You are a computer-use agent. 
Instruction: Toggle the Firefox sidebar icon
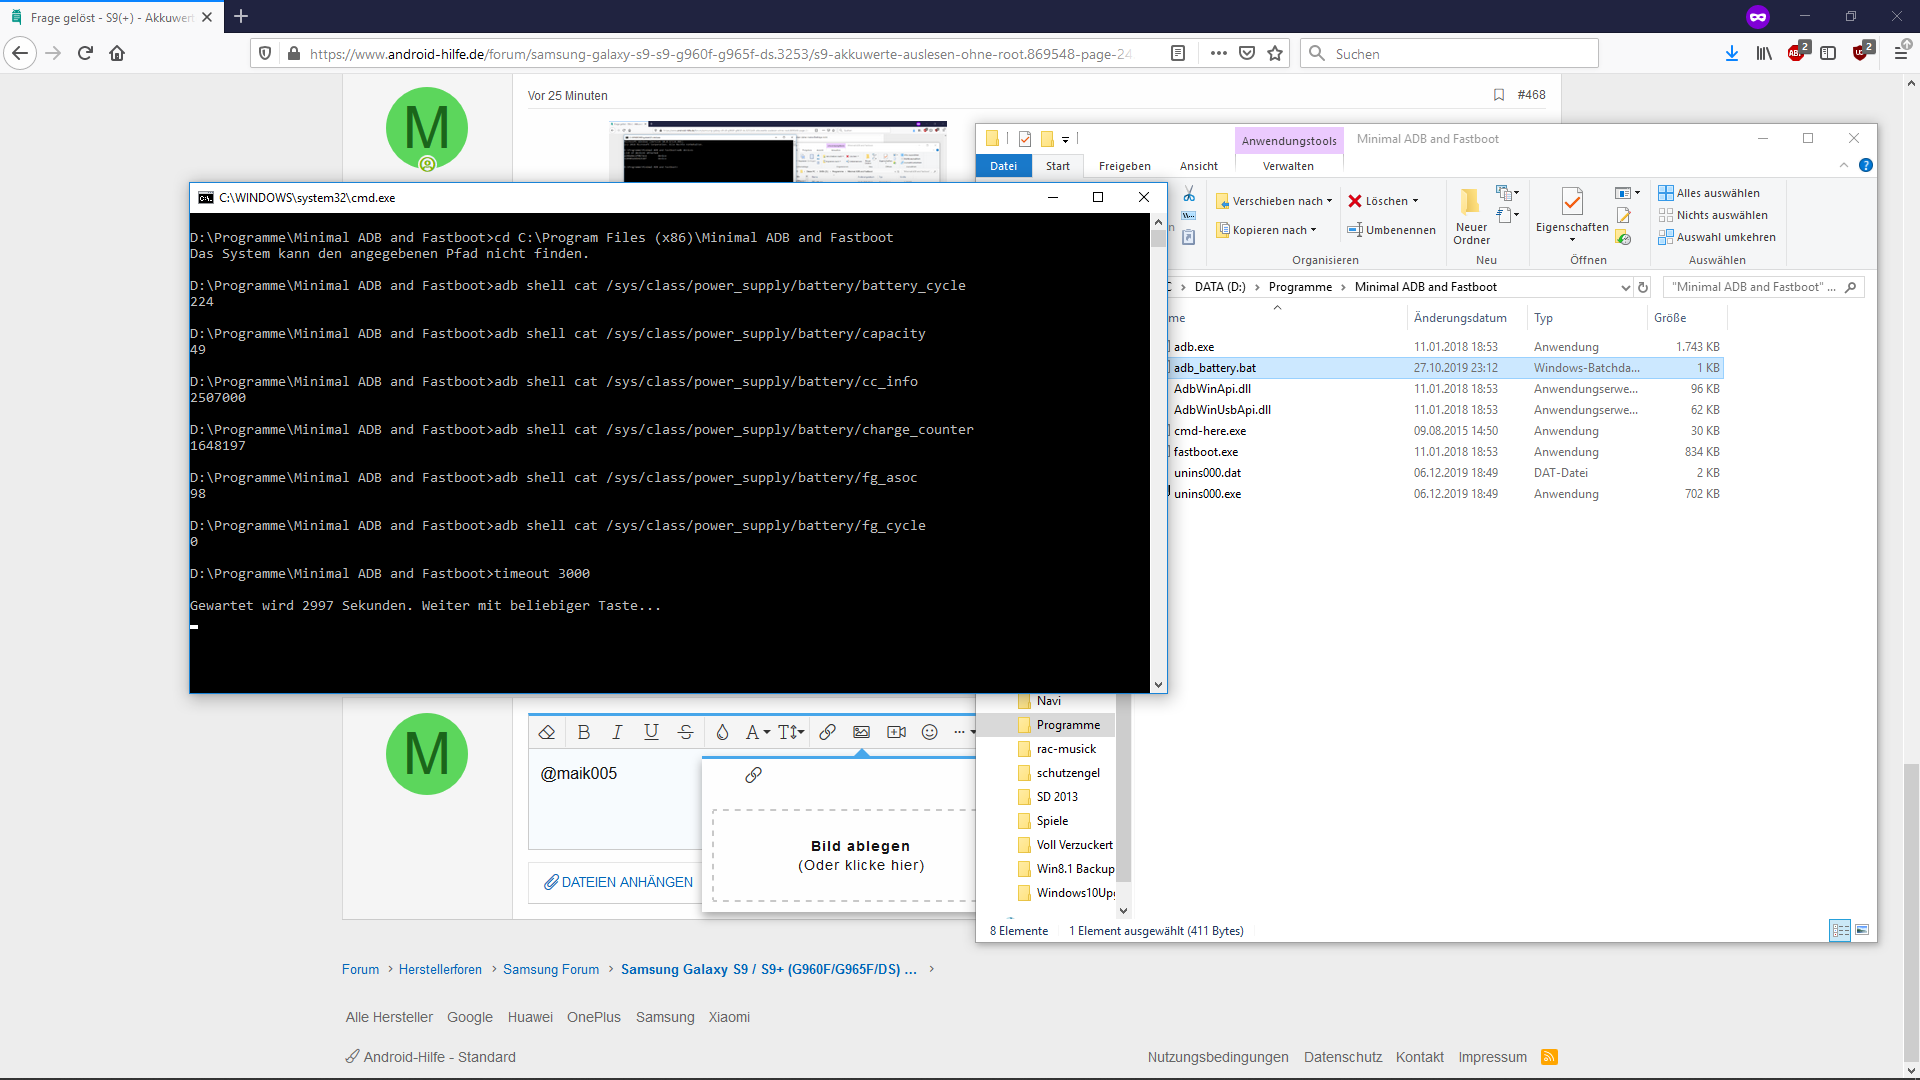pyautogui.click(x=1828, y=53)
